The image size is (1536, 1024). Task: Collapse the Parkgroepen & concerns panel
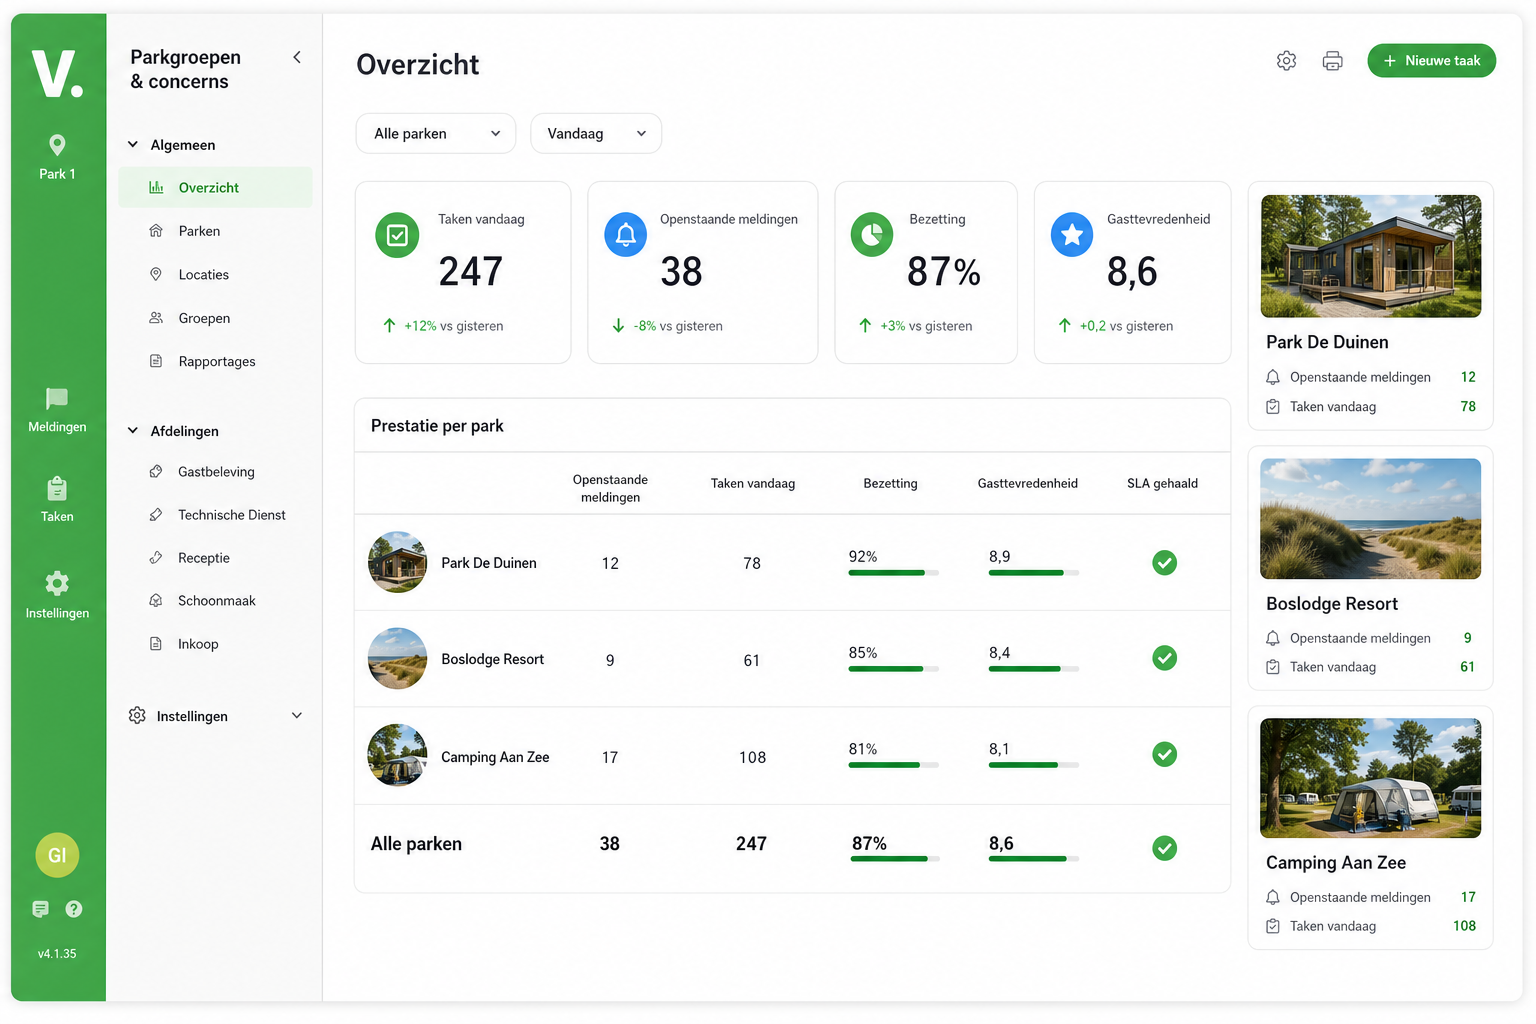pos(297,57)
